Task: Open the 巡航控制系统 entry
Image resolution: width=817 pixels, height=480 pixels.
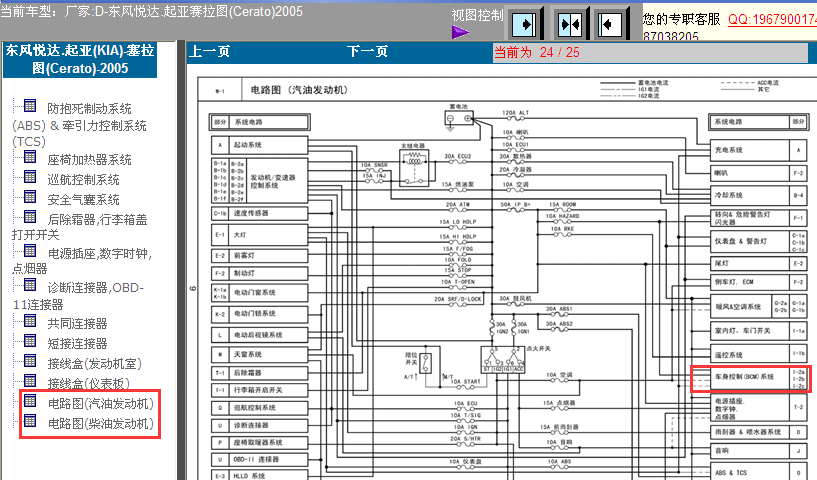Action: click(83, 180)
